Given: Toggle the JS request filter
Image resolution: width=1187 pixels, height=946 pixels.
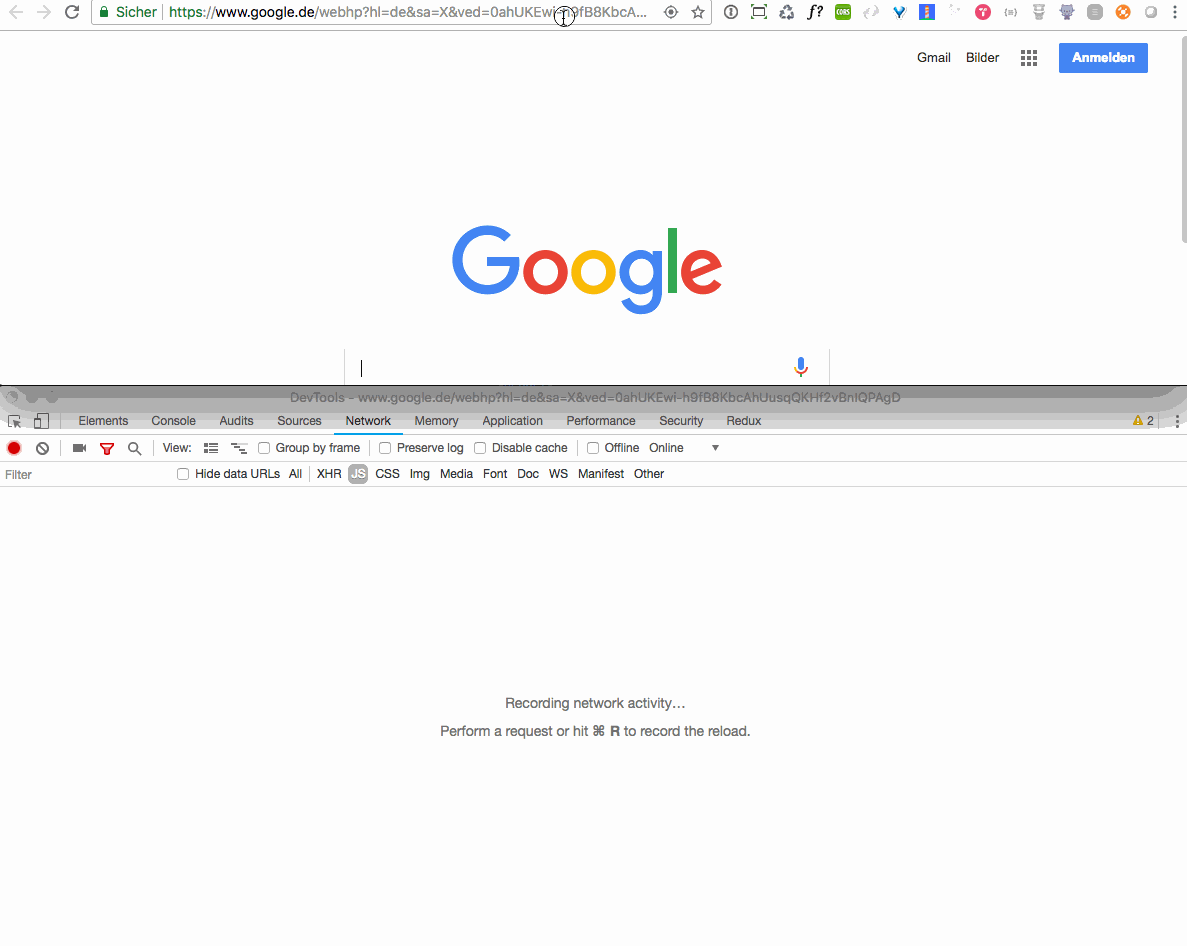Looking at the screenshot, I should [358, 474].
